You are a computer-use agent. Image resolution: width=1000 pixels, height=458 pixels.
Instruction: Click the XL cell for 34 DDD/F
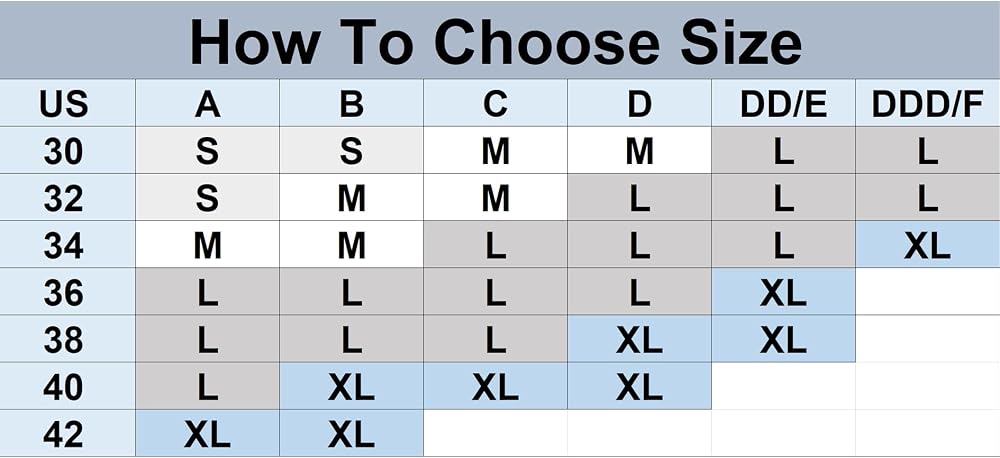pyautogui.click(x=927, y=244)
